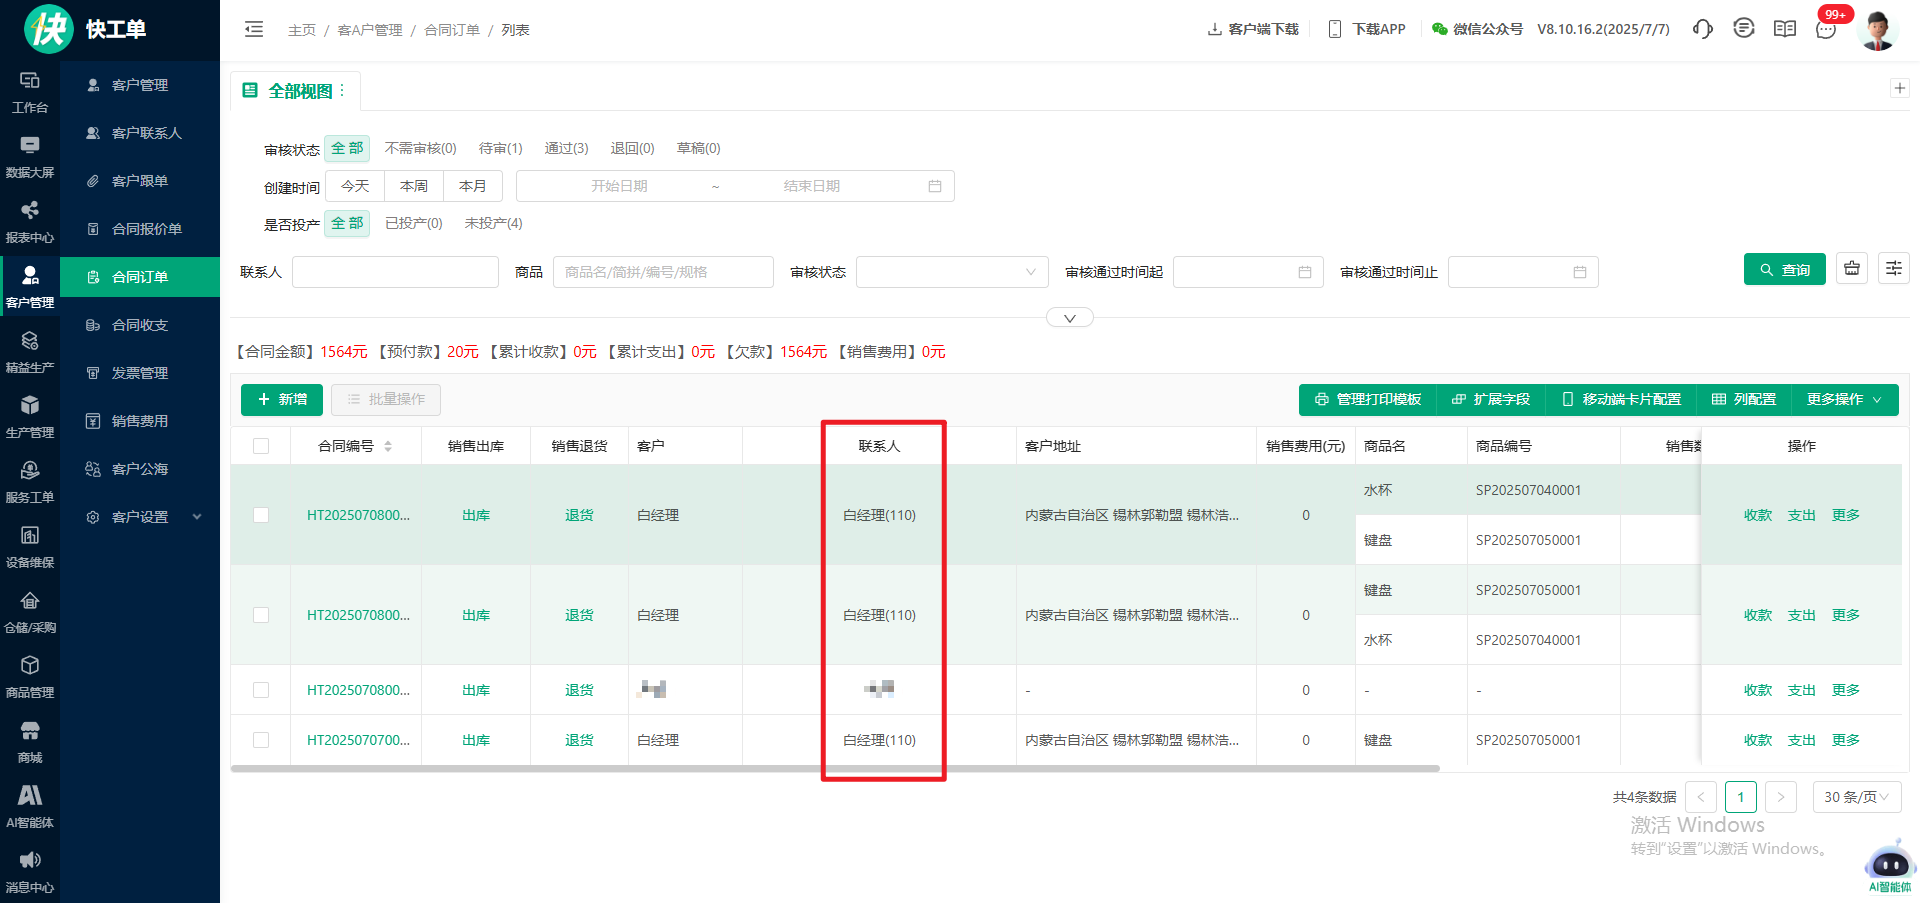Open the 30 条/页 page size selector
The height and width of the screenshot is (903, 1920).
[x=1856, y=797]
